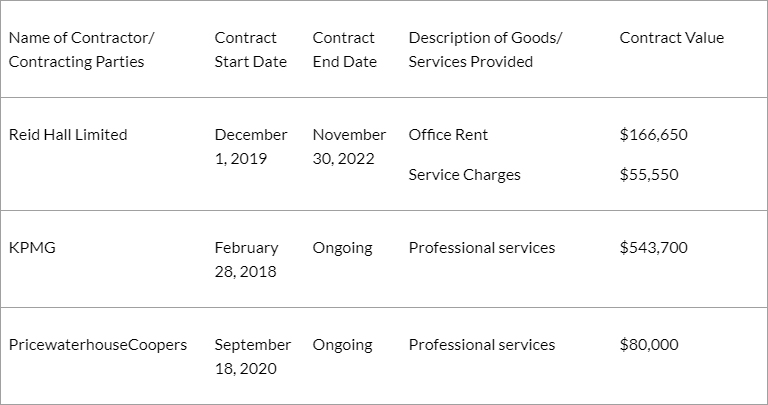Click the Name of Contractor column header
This screenshot has height=405, width=768.
pyautogui.click(x=81, y=49)
